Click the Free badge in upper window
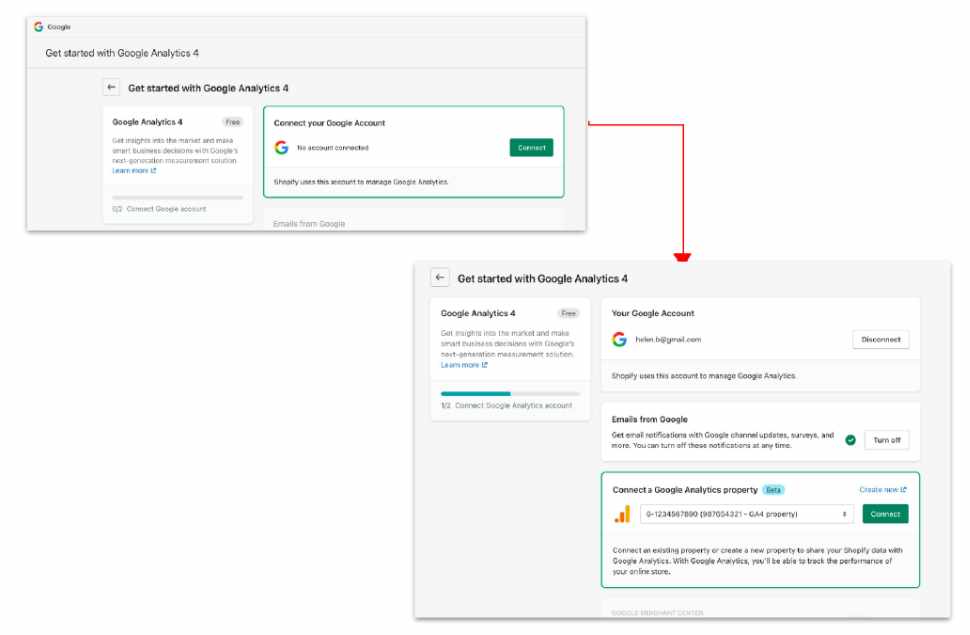Viewport: 970px width, 635px height. (233, 122)
